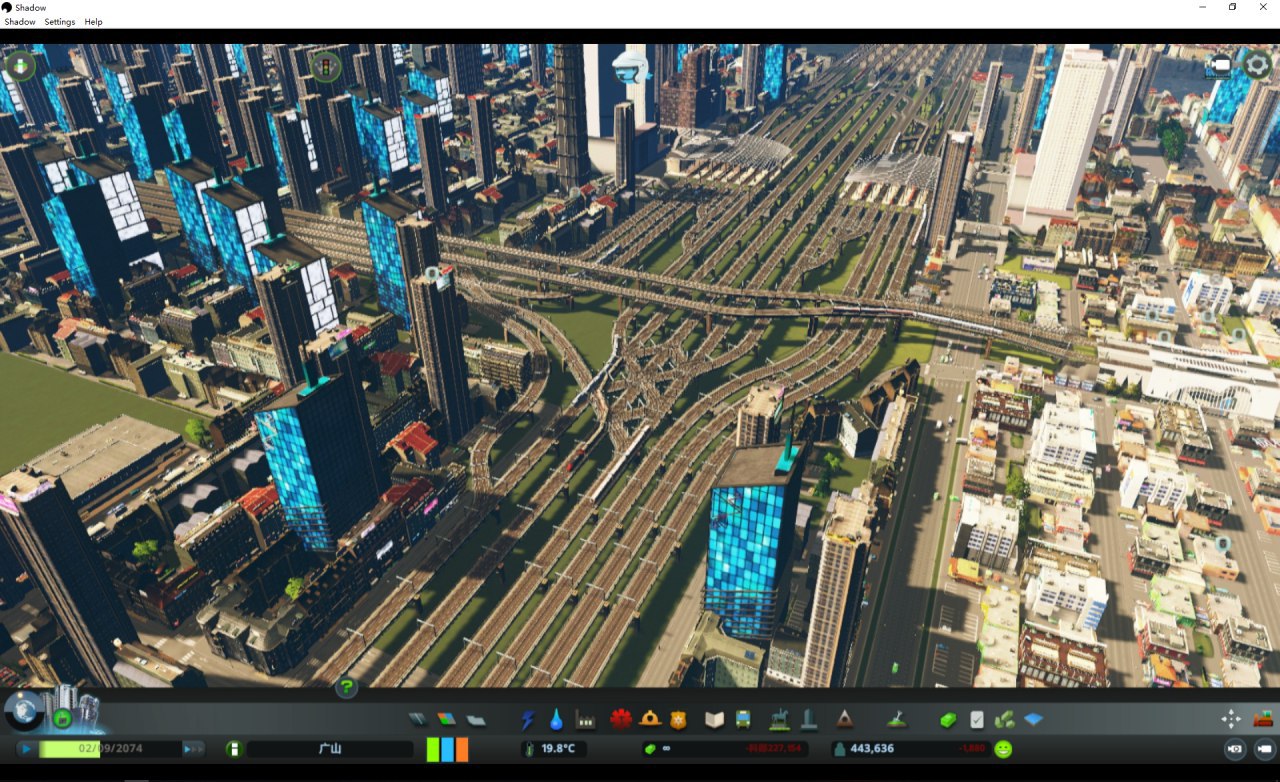The width and height of the screenshot is (1280, 782).
Task: Select the Landscaping shovel tool
Action: point(898,719)
